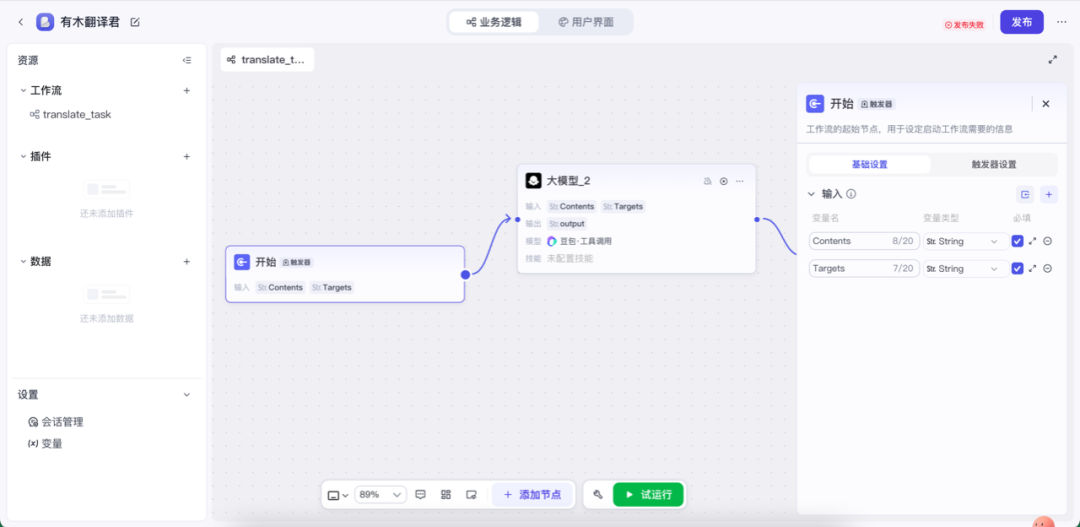Show info tooltip next to 输入
The width and height of the screenshot is (1080, 527).
pyautogui.click(x=851, y=194)
